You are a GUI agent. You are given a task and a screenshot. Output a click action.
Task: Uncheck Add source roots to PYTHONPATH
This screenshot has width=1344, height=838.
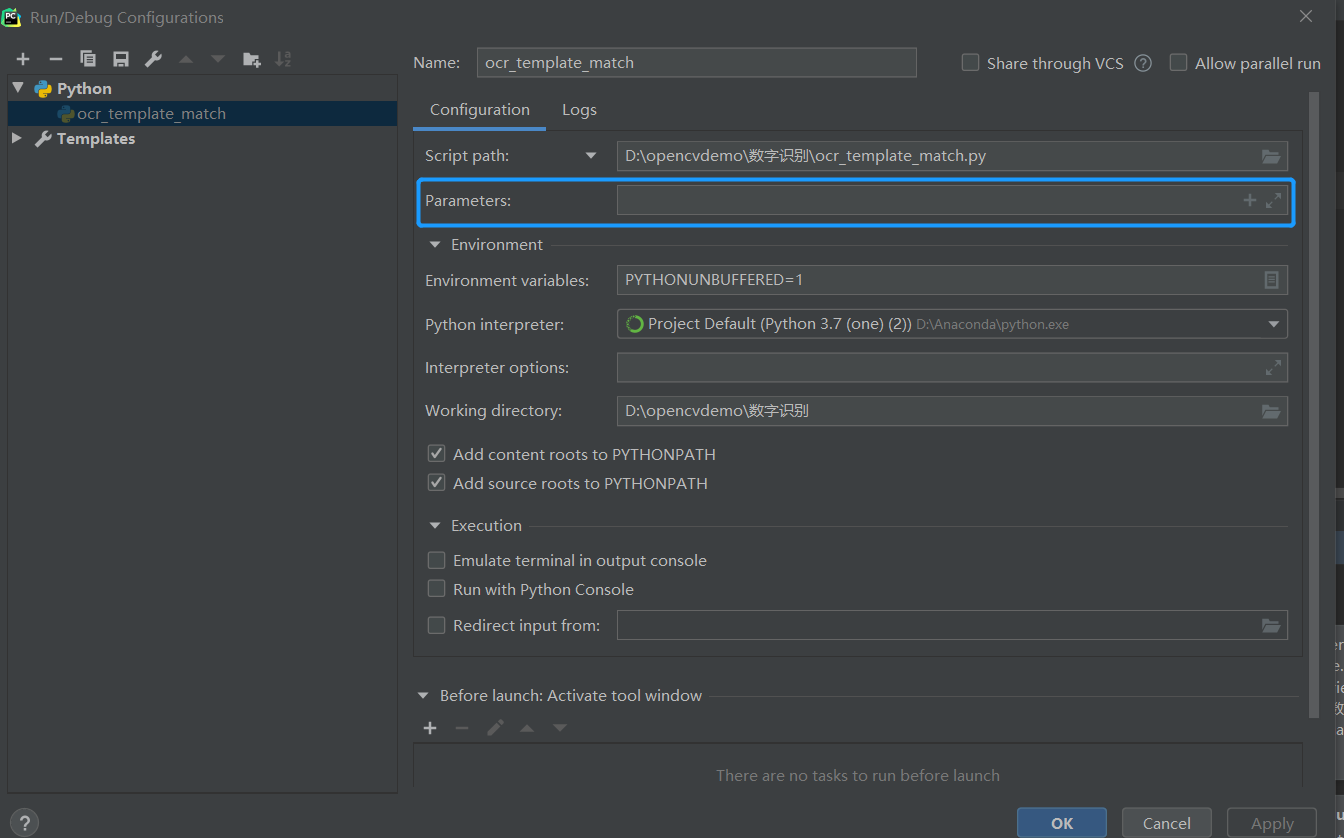click(436, 482)
